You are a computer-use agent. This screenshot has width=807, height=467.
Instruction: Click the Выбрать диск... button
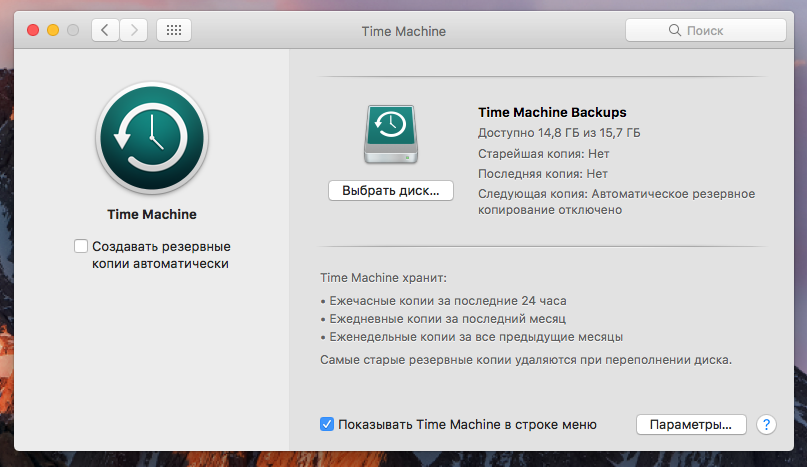pyautogui.click(x=391, y=191)
